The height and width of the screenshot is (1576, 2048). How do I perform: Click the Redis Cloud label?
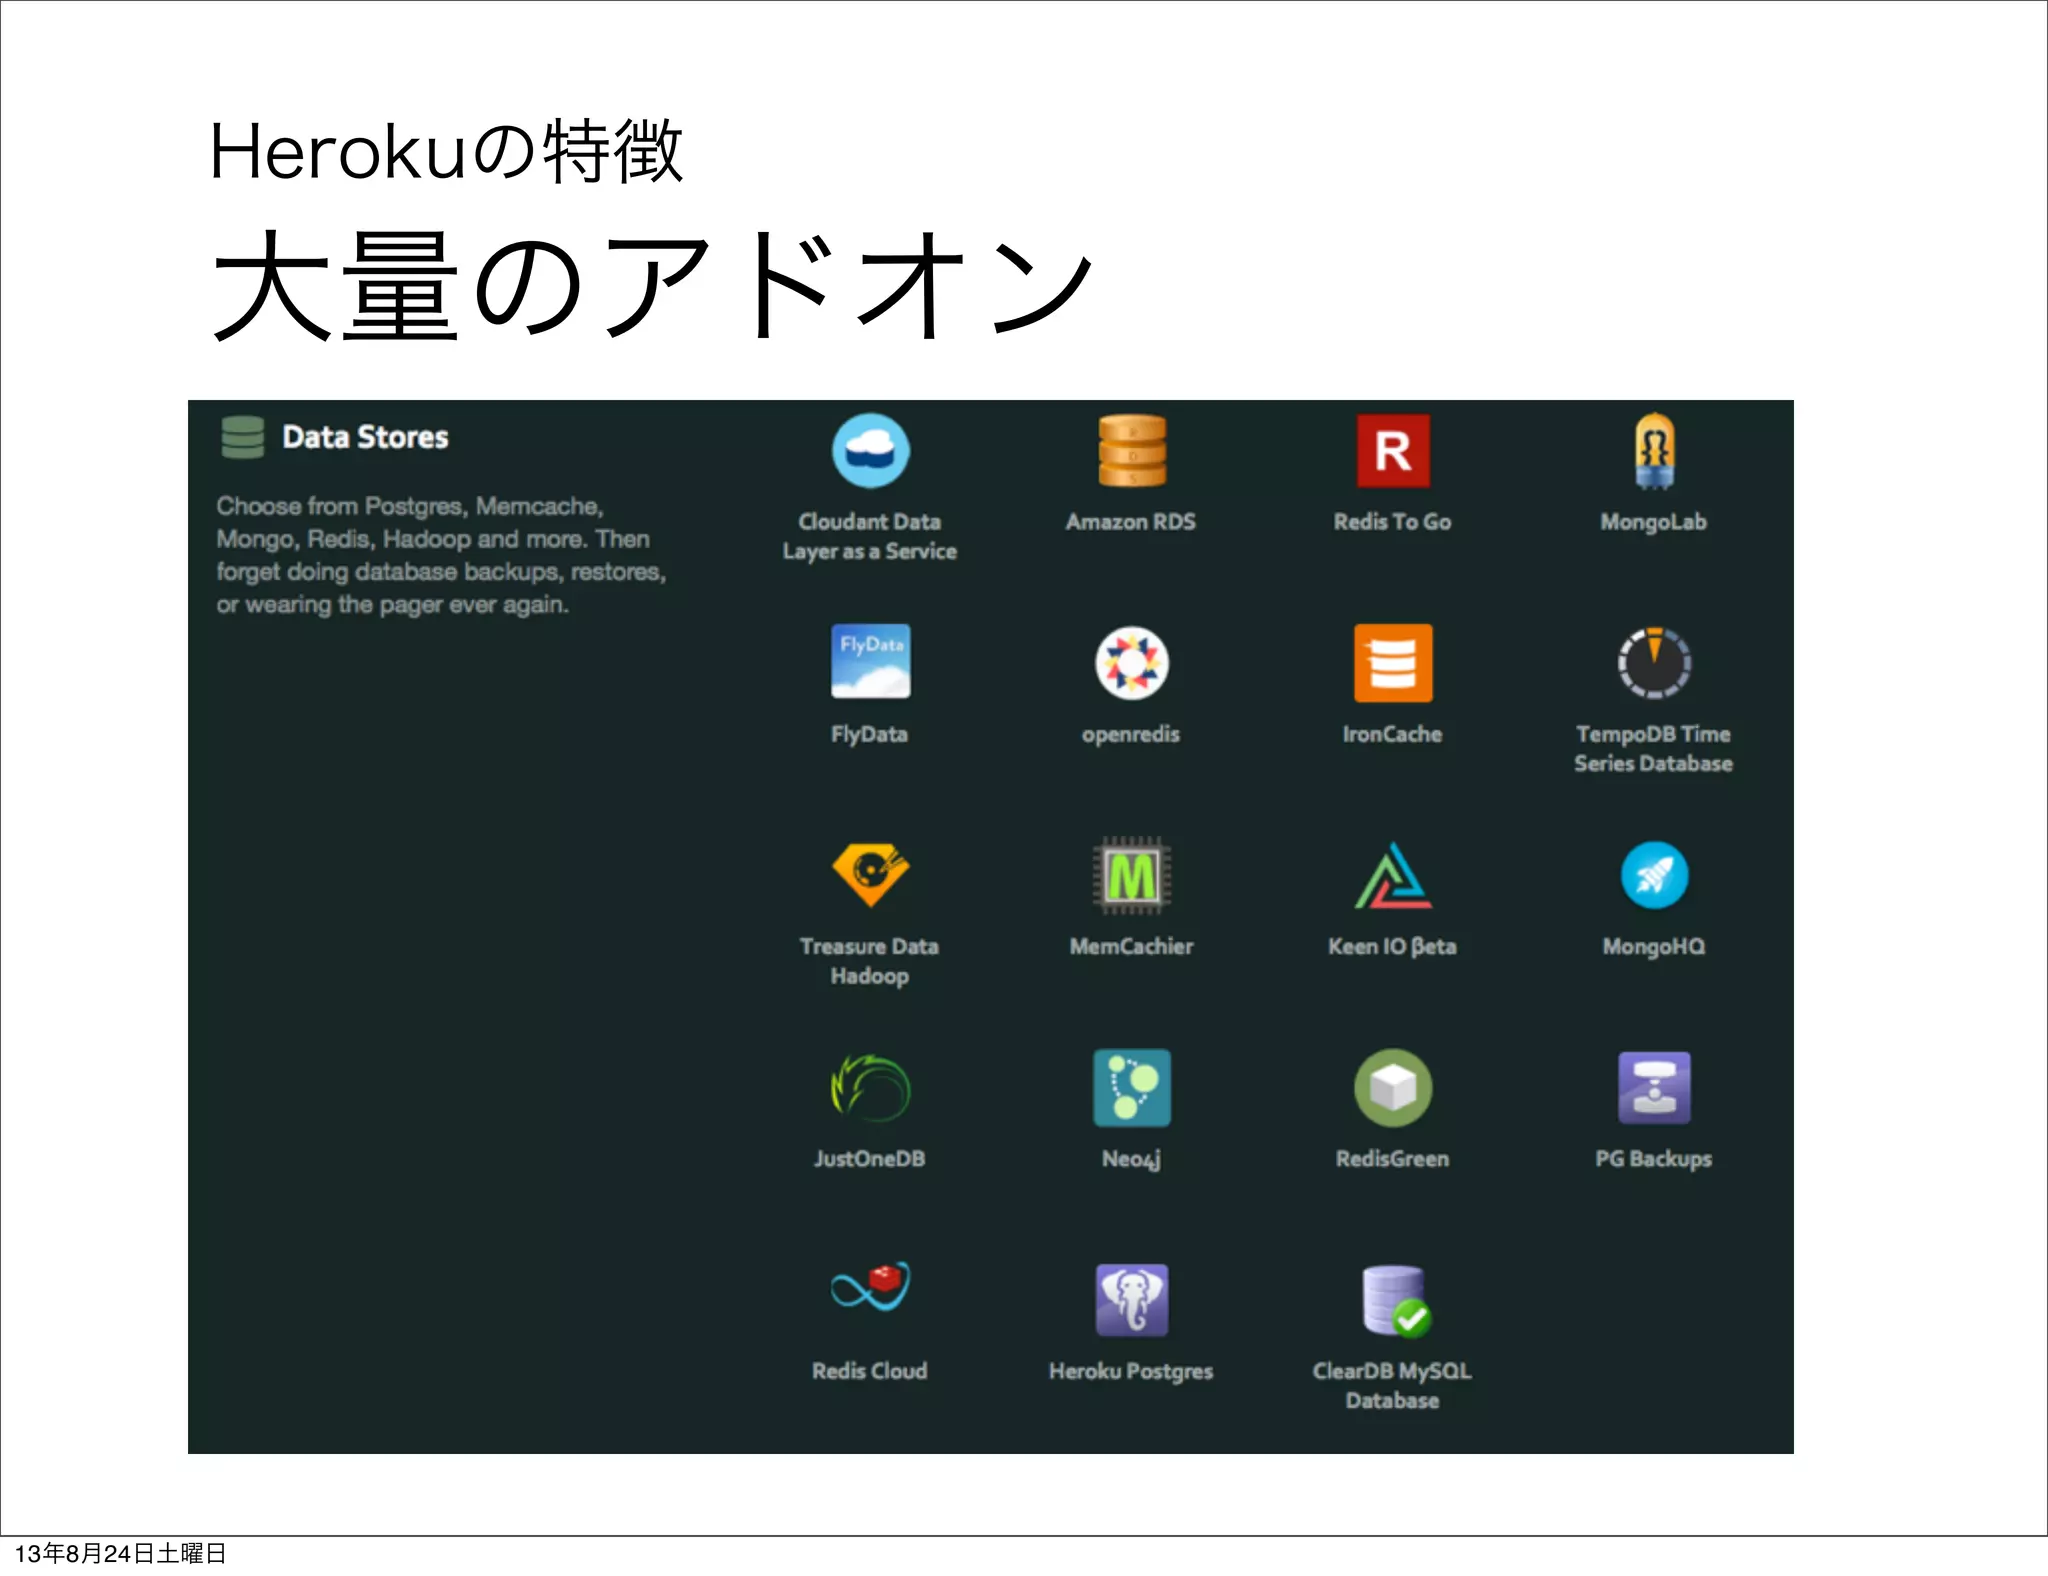870,1371
